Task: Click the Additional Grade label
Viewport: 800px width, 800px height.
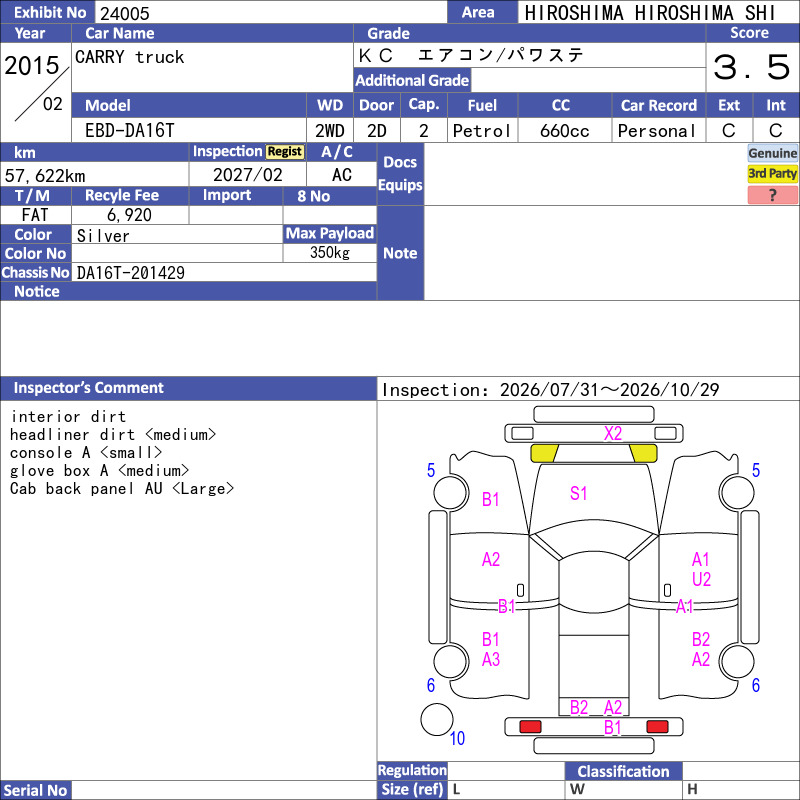Action: (x=412, y=80)
